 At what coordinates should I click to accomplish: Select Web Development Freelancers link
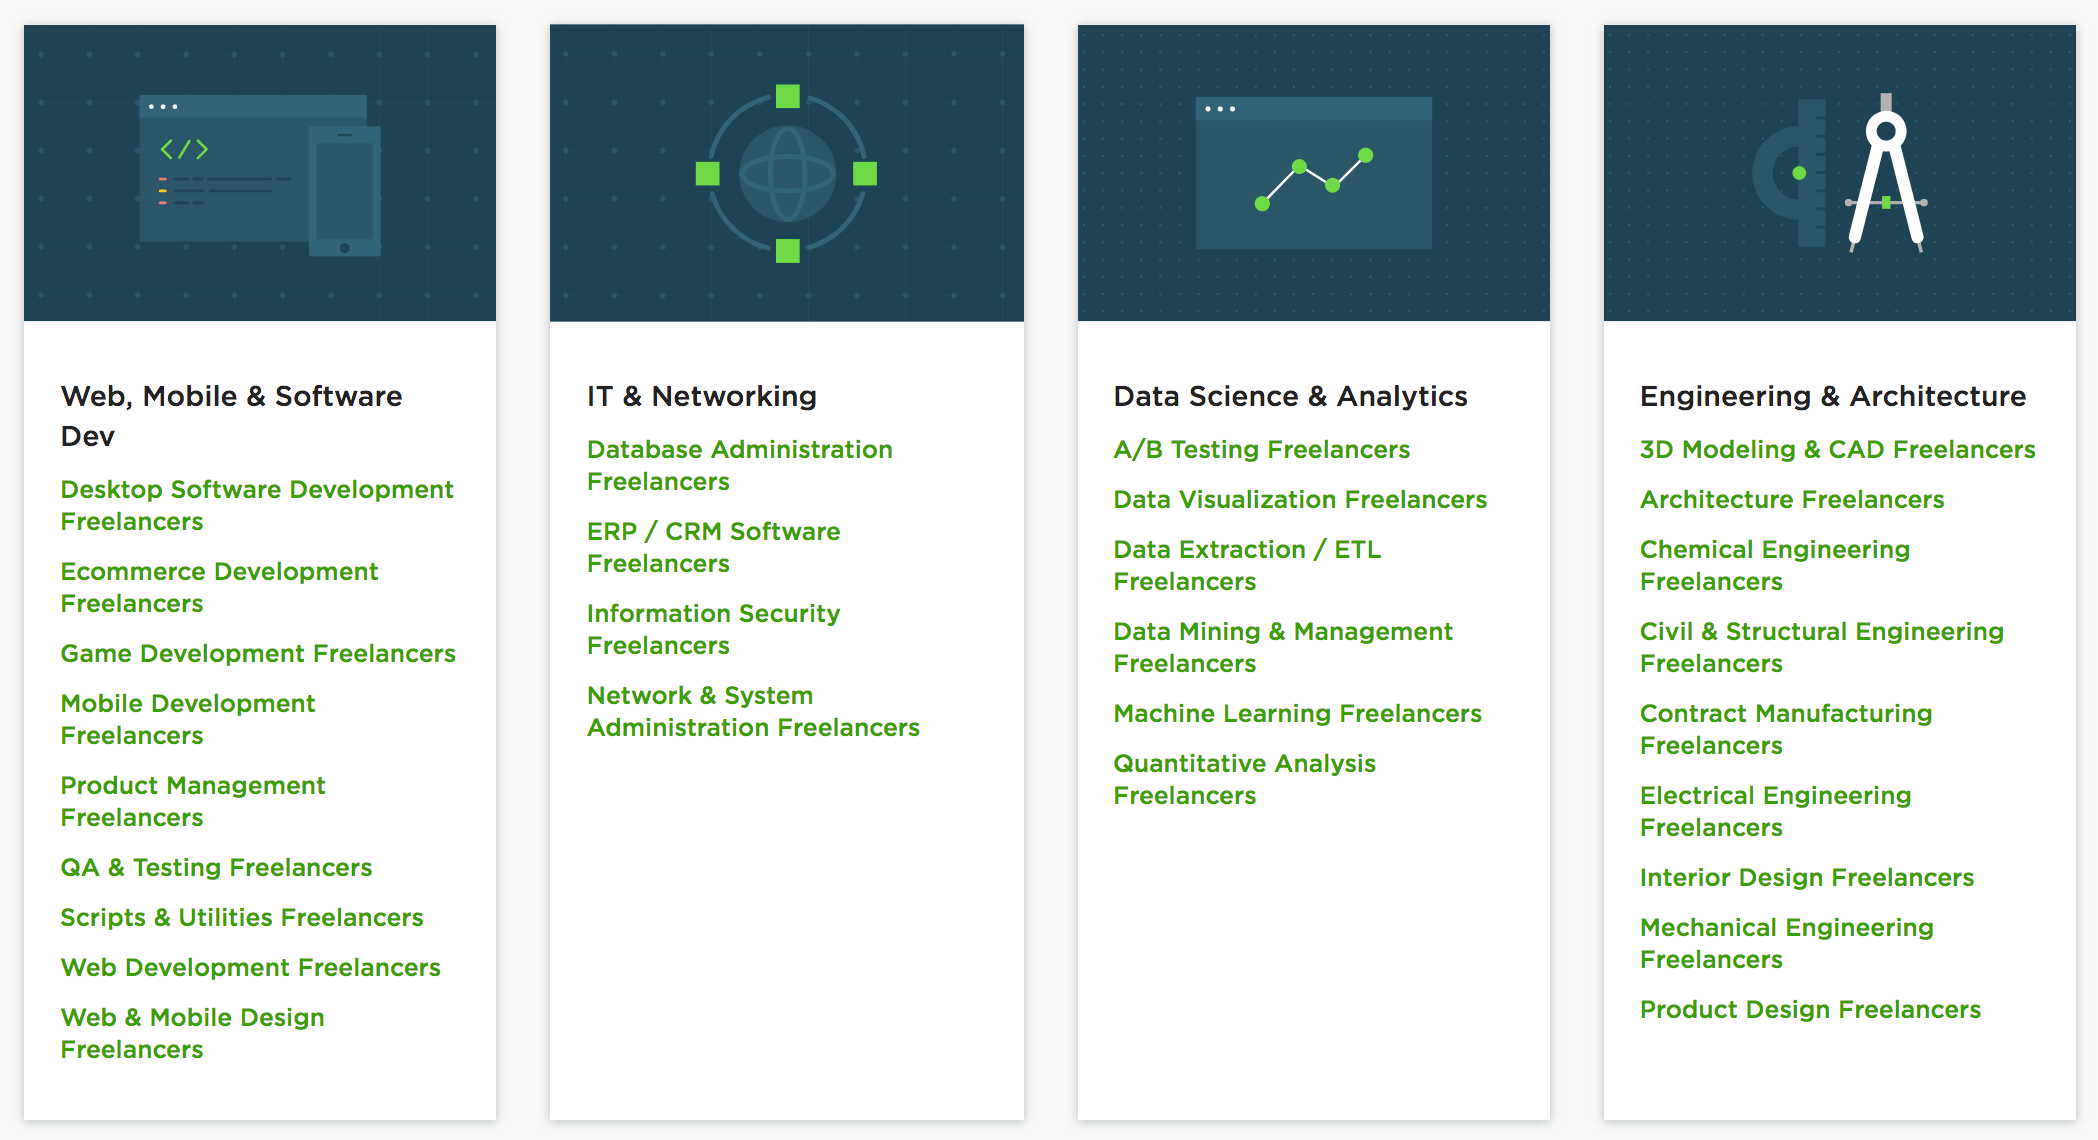pos(250,967)
